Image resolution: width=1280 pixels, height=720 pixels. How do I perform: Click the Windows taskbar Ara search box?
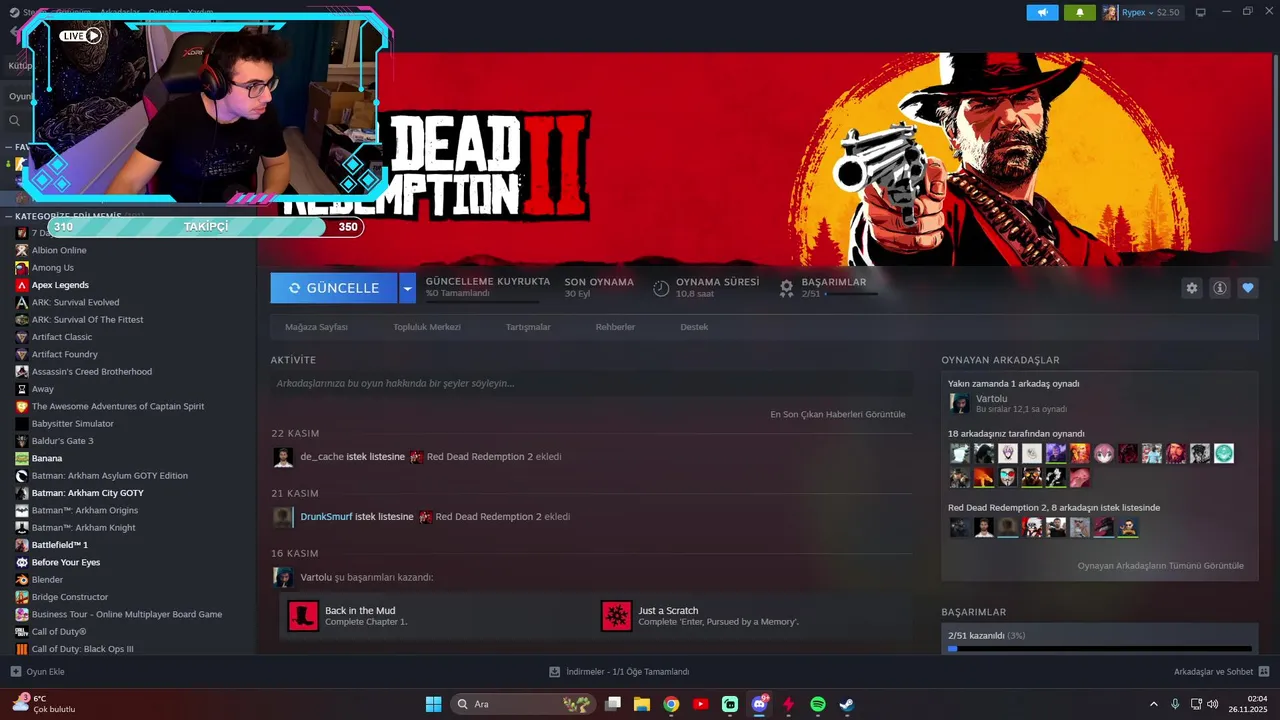(x=524, y=704)
